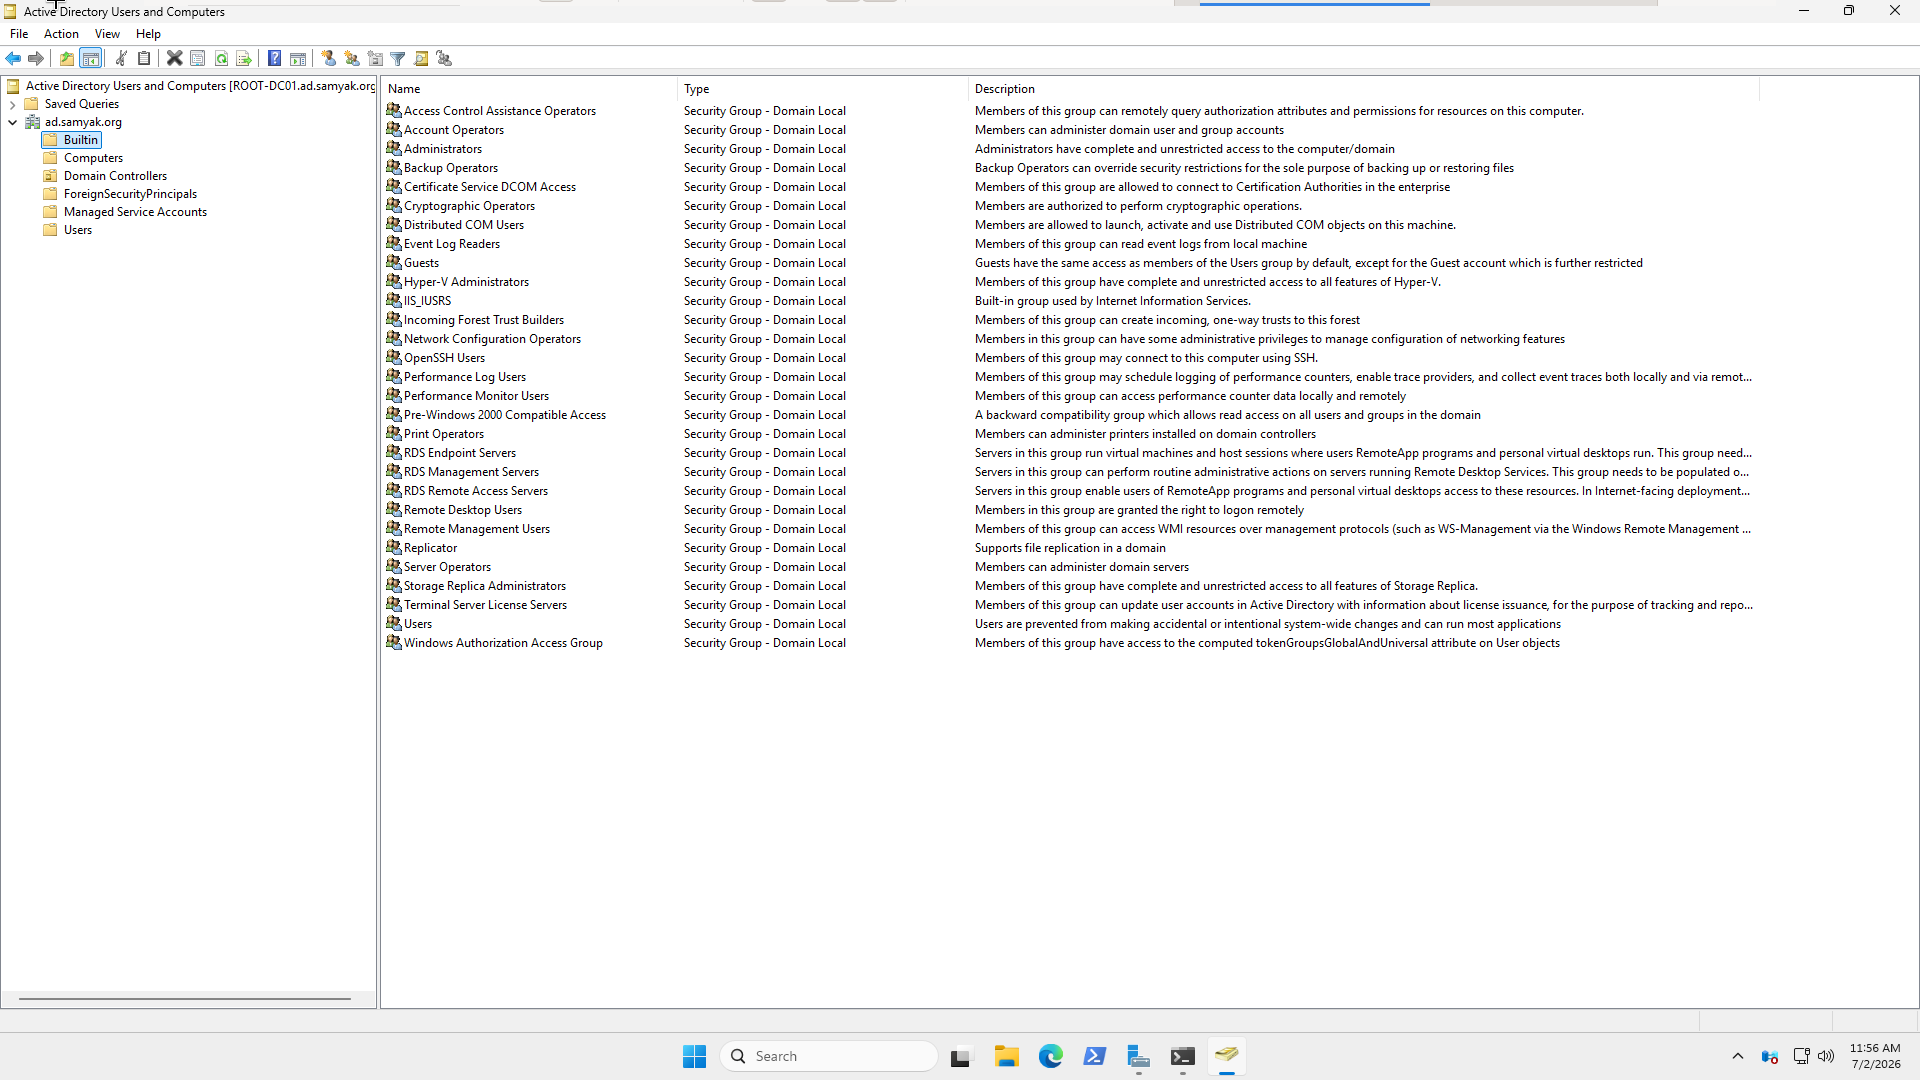Image resolution: width=1920 pixels, height=1080 pixels.
Task: Select the Account Operators group
Action: coord(454,130)
